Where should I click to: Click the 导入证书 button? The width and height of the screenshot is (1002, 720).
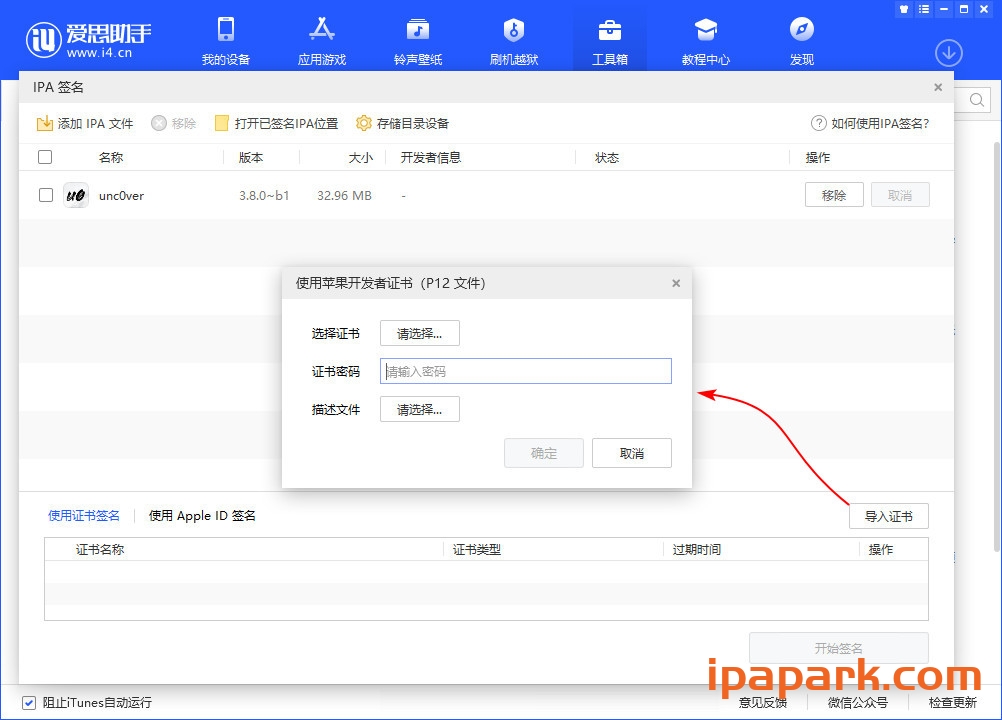(x=888, y=516)
